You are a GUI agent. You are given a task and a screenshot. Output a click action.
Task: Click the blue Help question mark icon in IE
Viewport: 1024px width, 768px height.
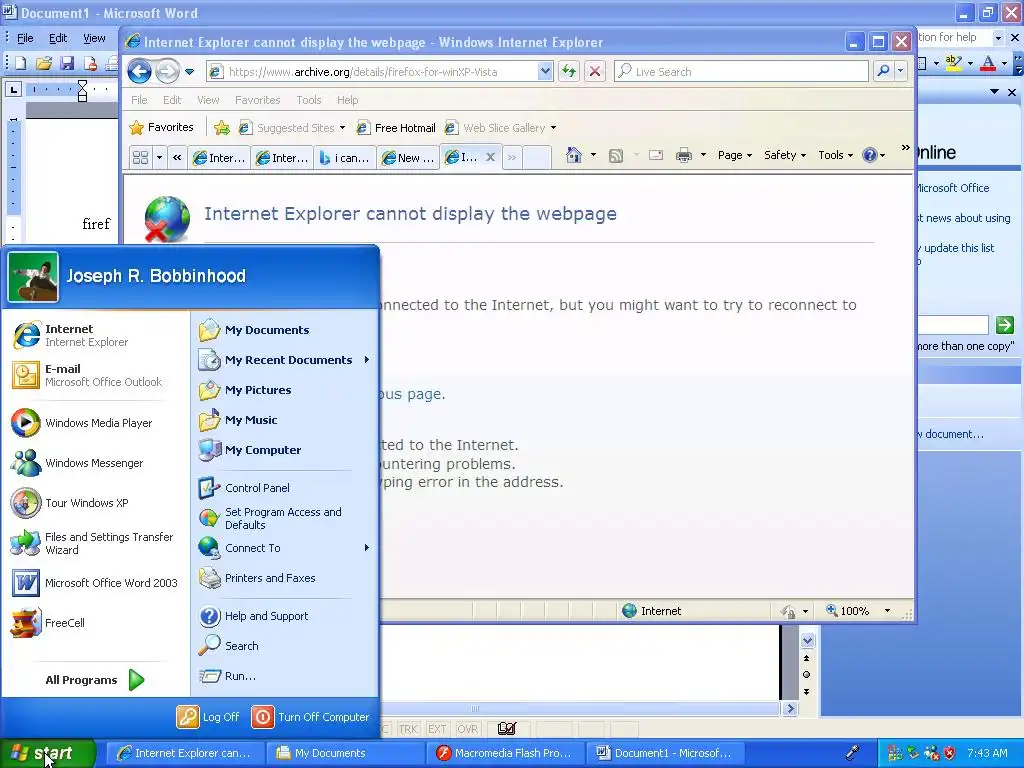click(869, 155)
